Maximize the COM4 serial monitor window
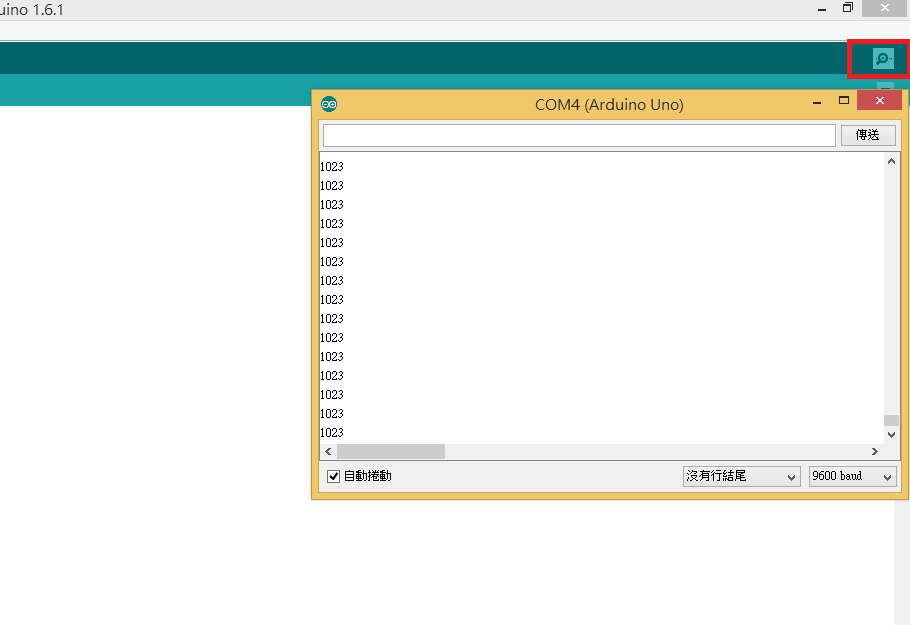Viewport: 910px width, 625px height. pyautogui.click(x=844, y=100)
